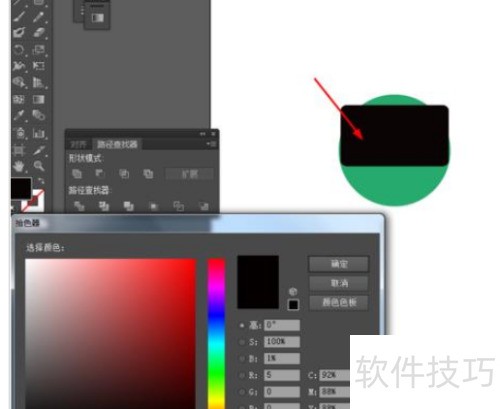
Task: Apply Minus Front shape mode
Action: [100, 174]
